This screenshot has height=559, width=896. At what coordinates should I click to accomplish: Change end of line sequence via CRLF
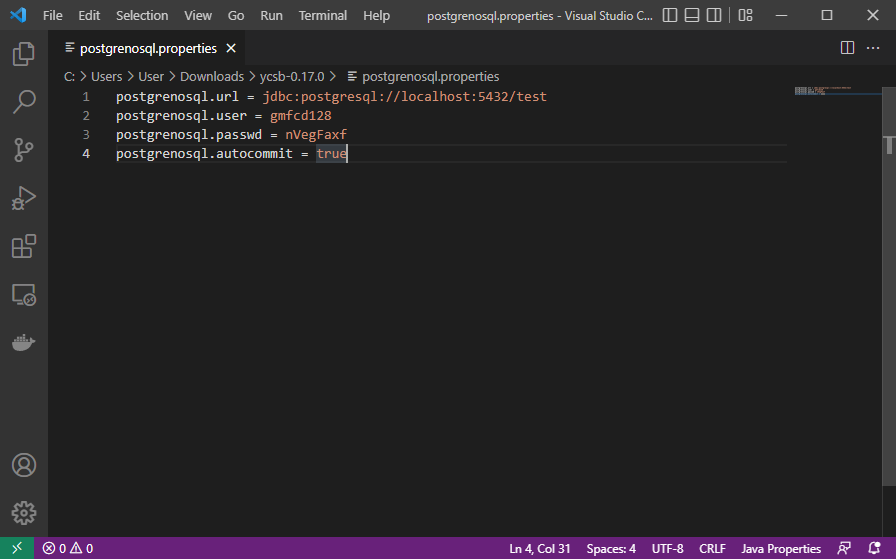[712, 549]
